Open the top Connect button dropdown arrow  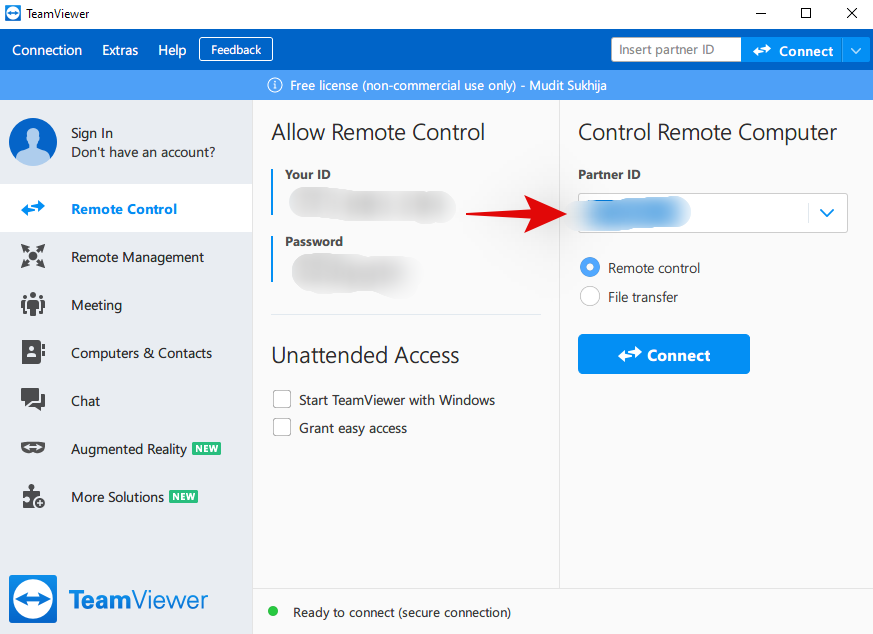pyautogui.click(x=857, y=50)
